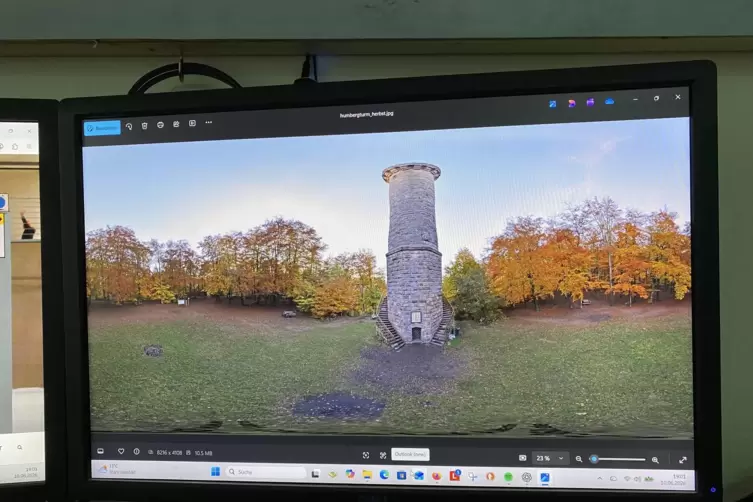Click the actual-size icon left of 23 %
Image resolution: width=753 pixels, height=502 pixels.
pyautogui.click(x=522, y=458)
